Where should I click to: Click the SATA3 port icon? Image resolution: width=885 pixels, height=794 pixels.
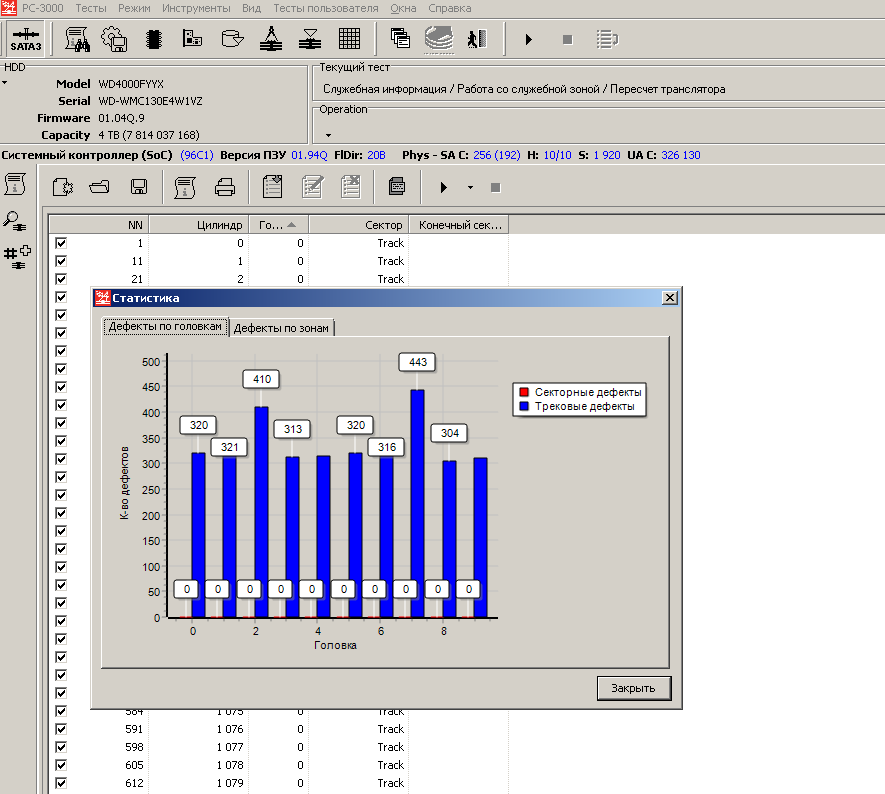[x=25, y=39]
